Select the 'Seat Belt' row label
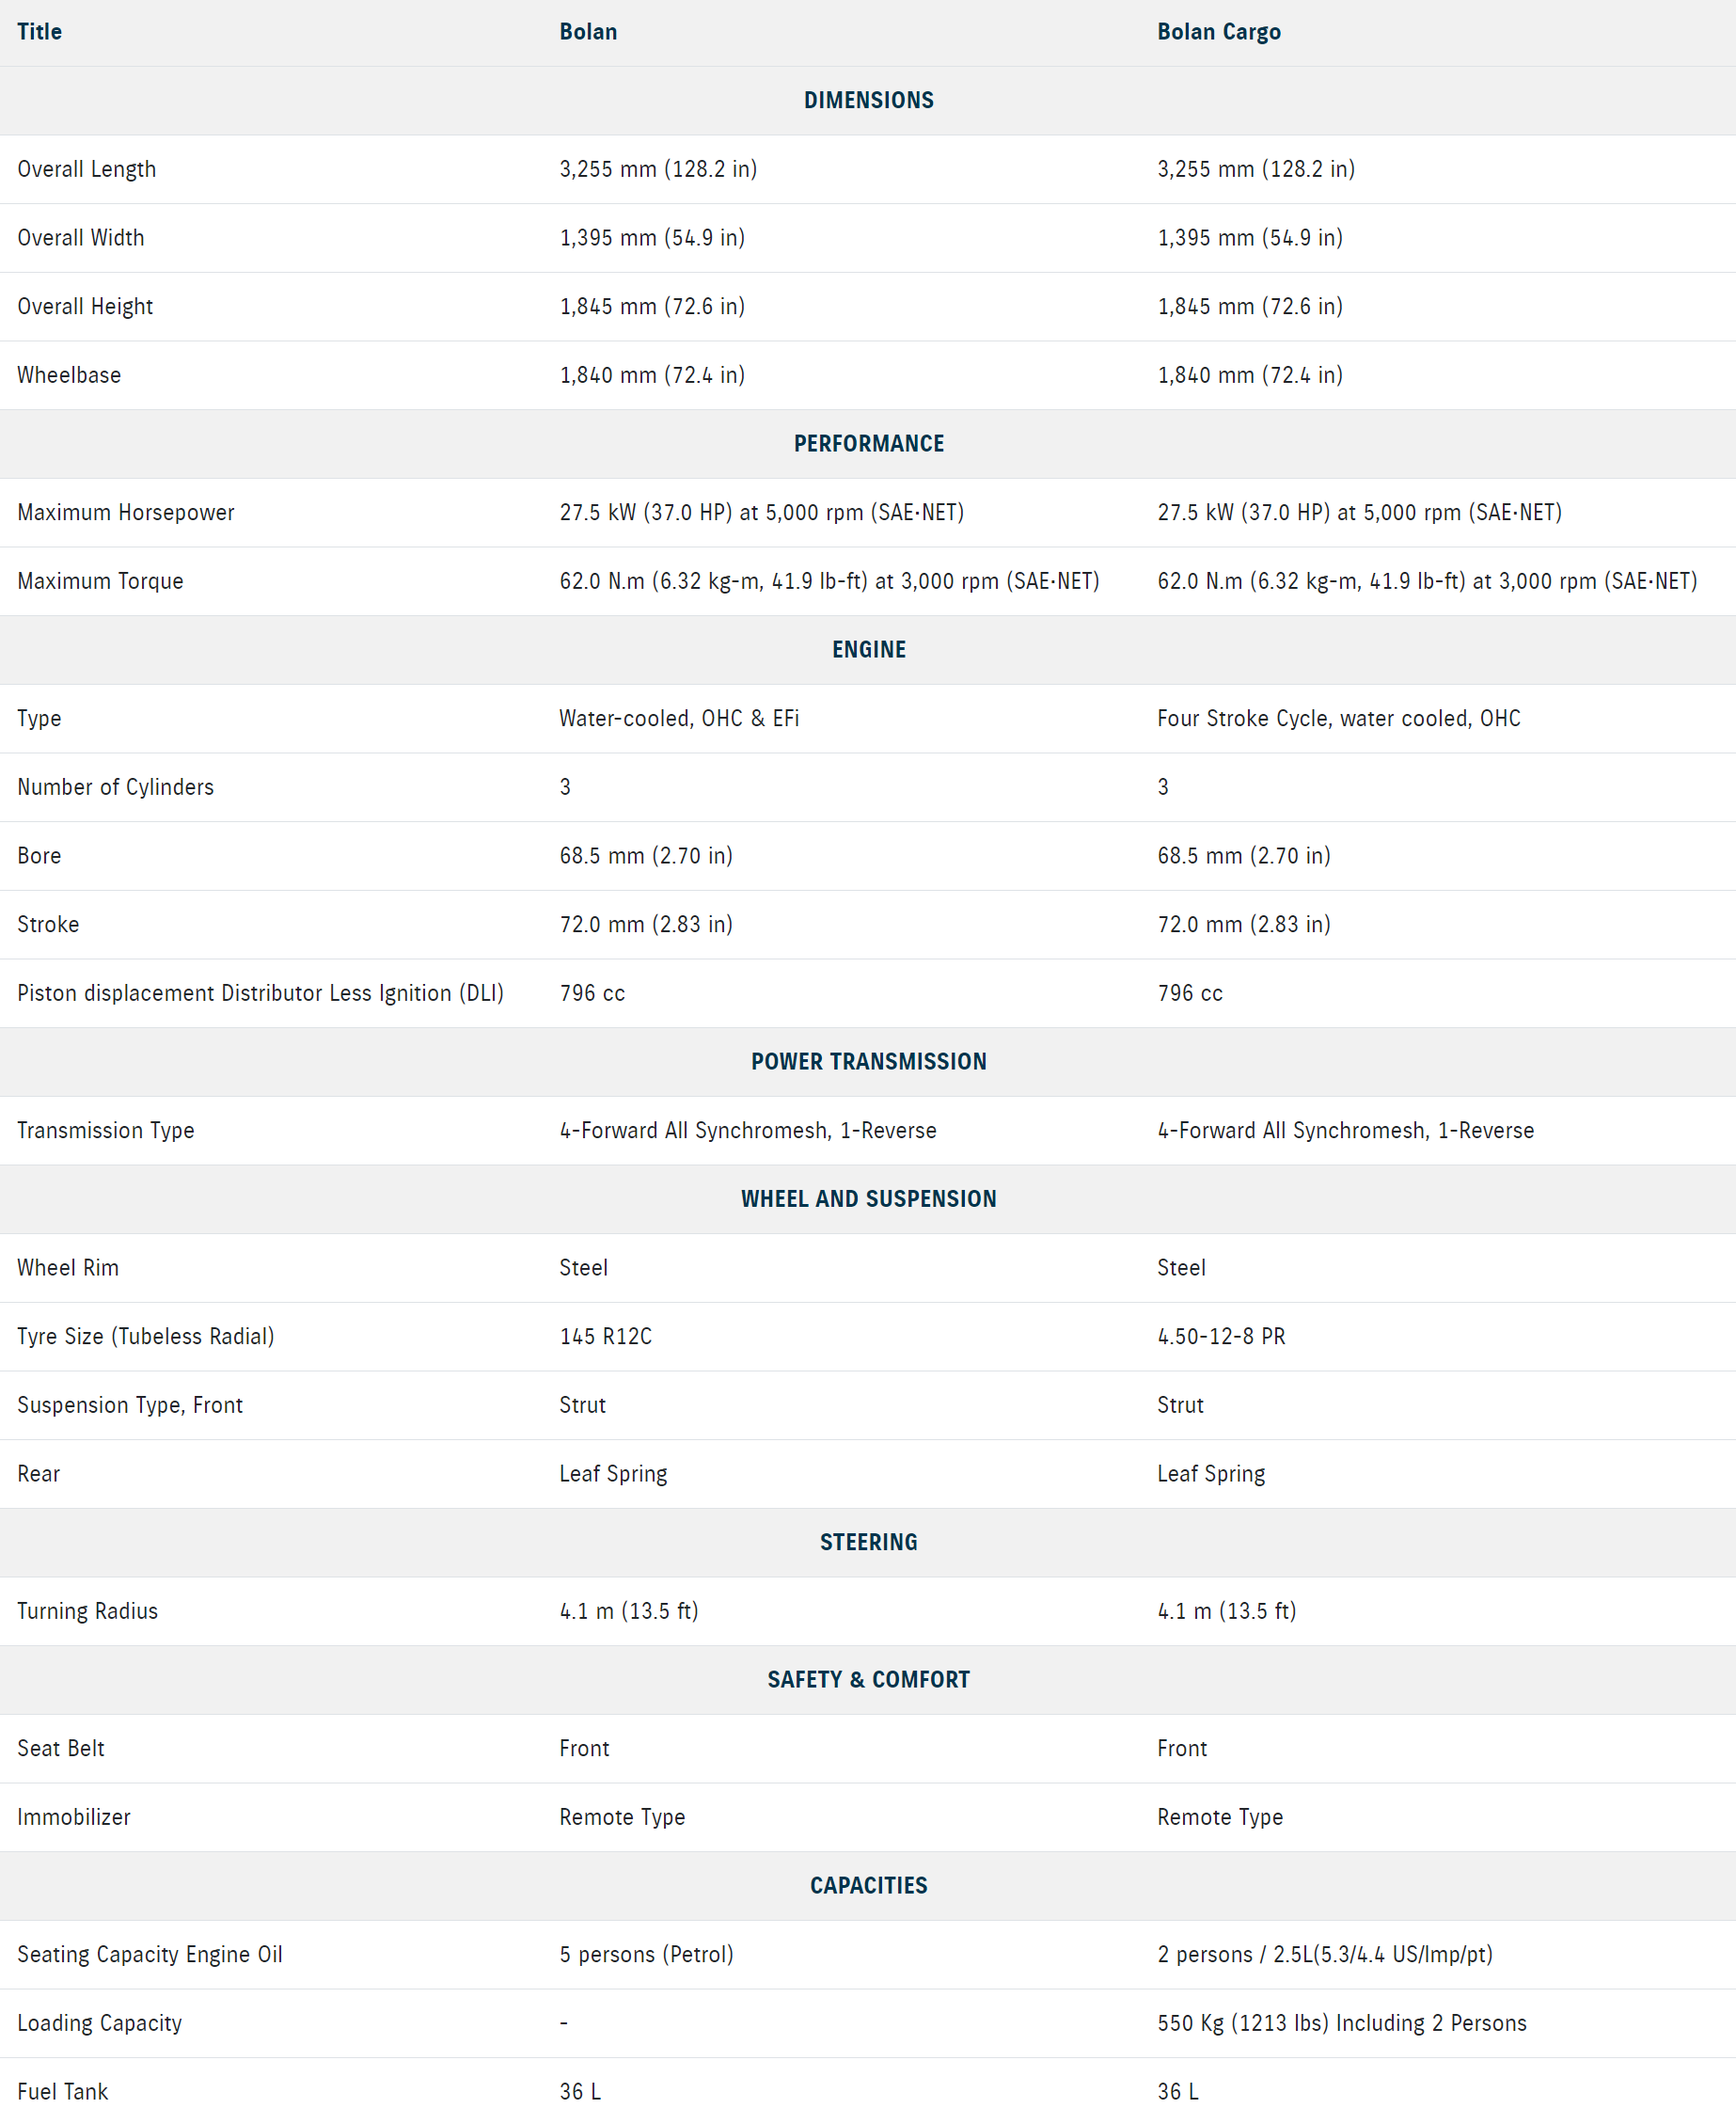The width and height of the screenshot is (1736, 2124). (61, 1748)
